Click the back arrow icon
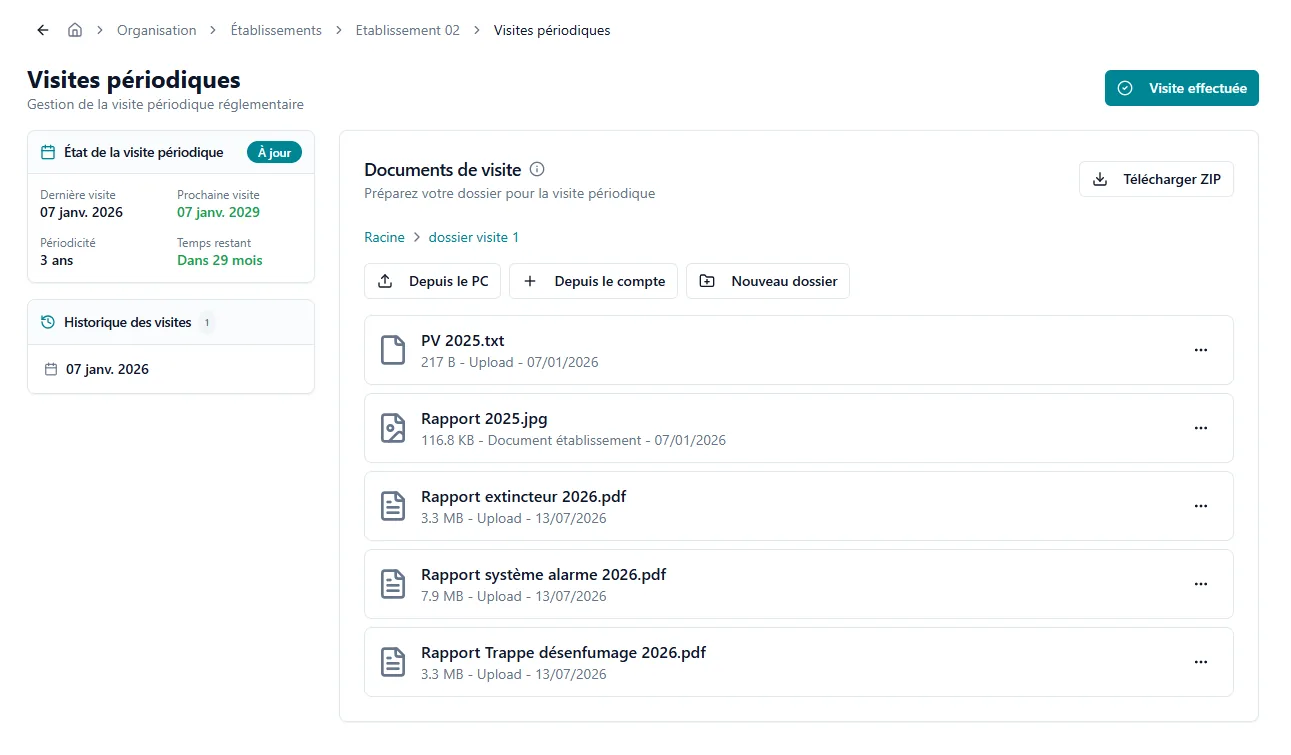Viewport: 1291px width, 755px height. [x=42, y=30]
